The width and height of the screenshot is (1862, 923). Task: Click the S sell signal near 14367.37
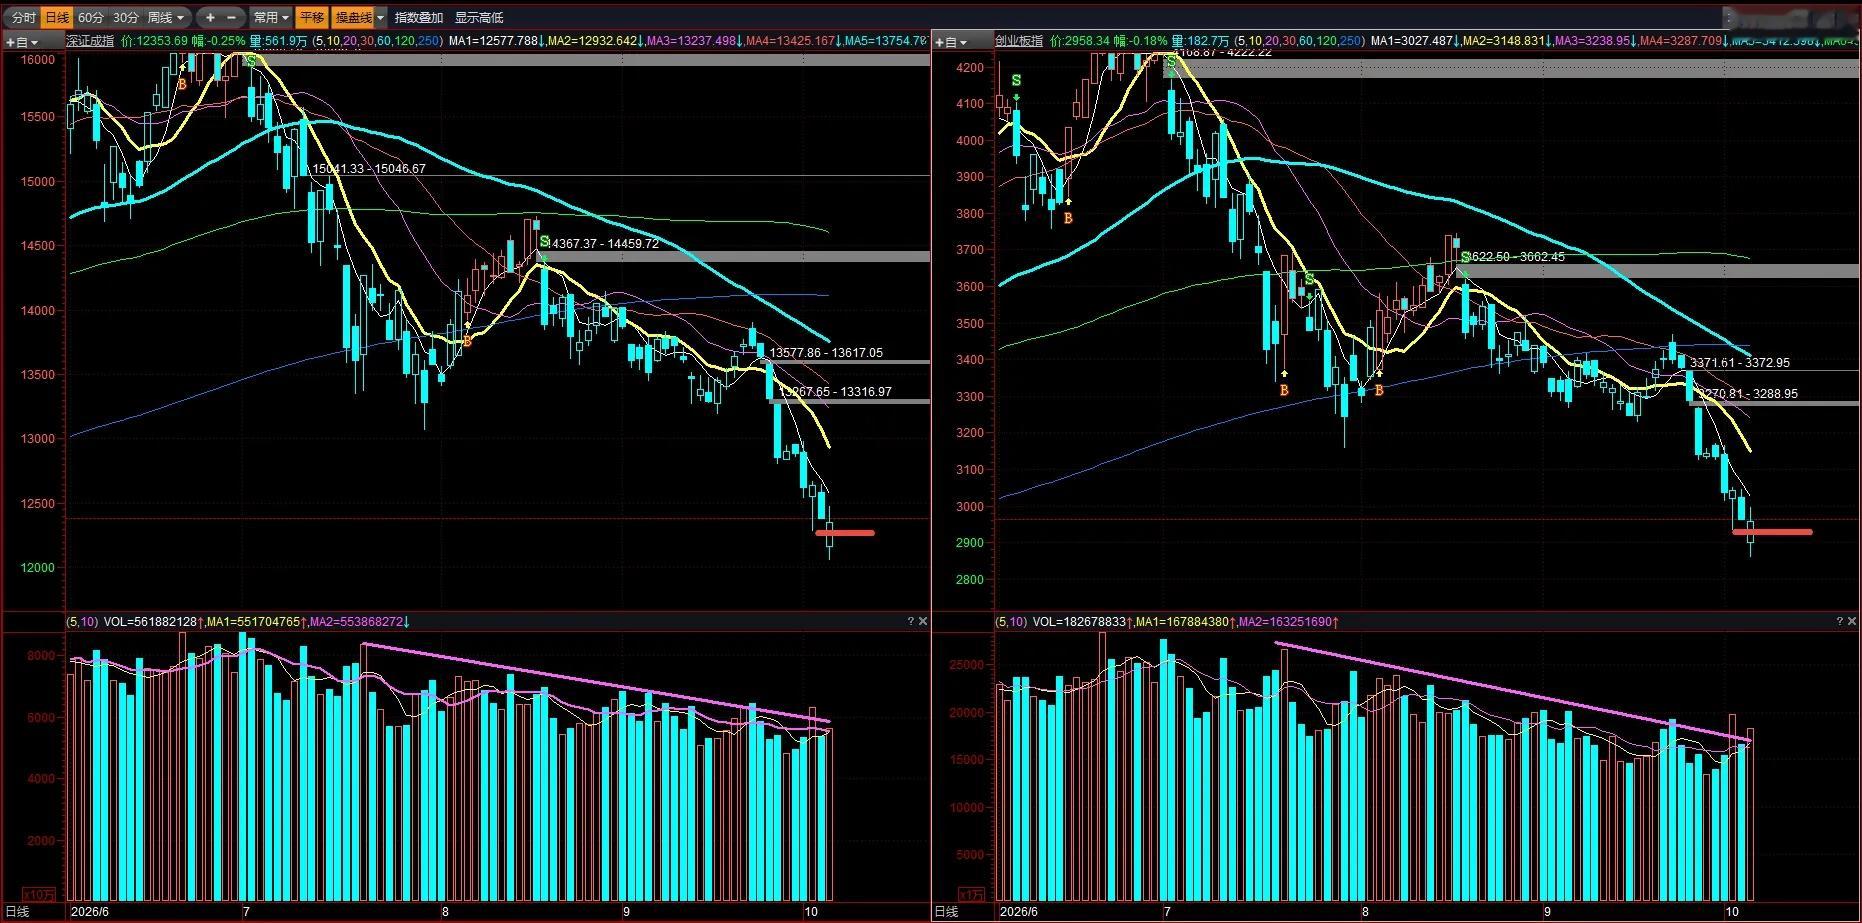coord(544,241)
